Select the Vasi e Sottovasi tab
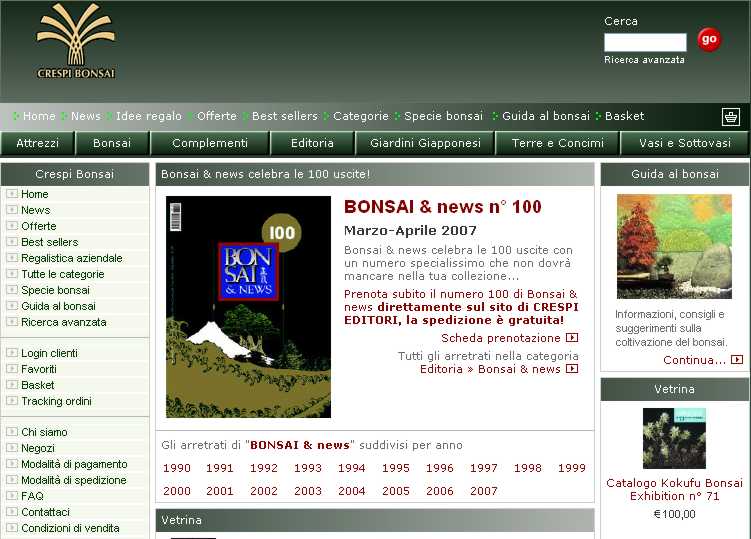 click(685, 143)
